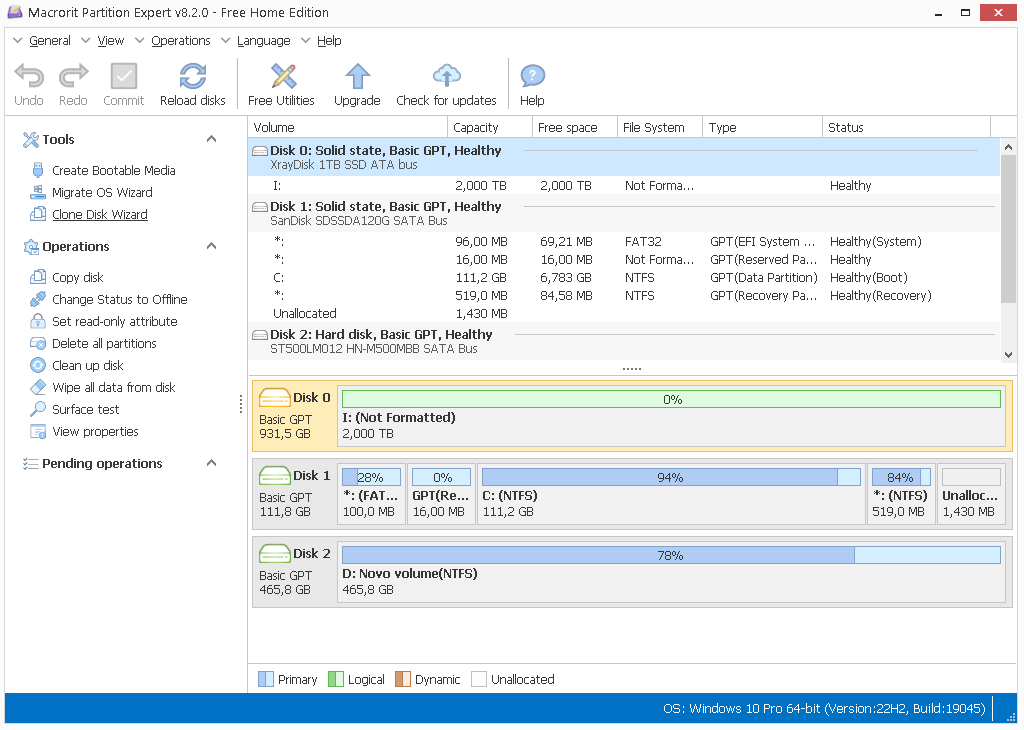The width and height of the screenshot is (1024, 730).
Task: Click the Primary legend color swatch
Action: 266,679
